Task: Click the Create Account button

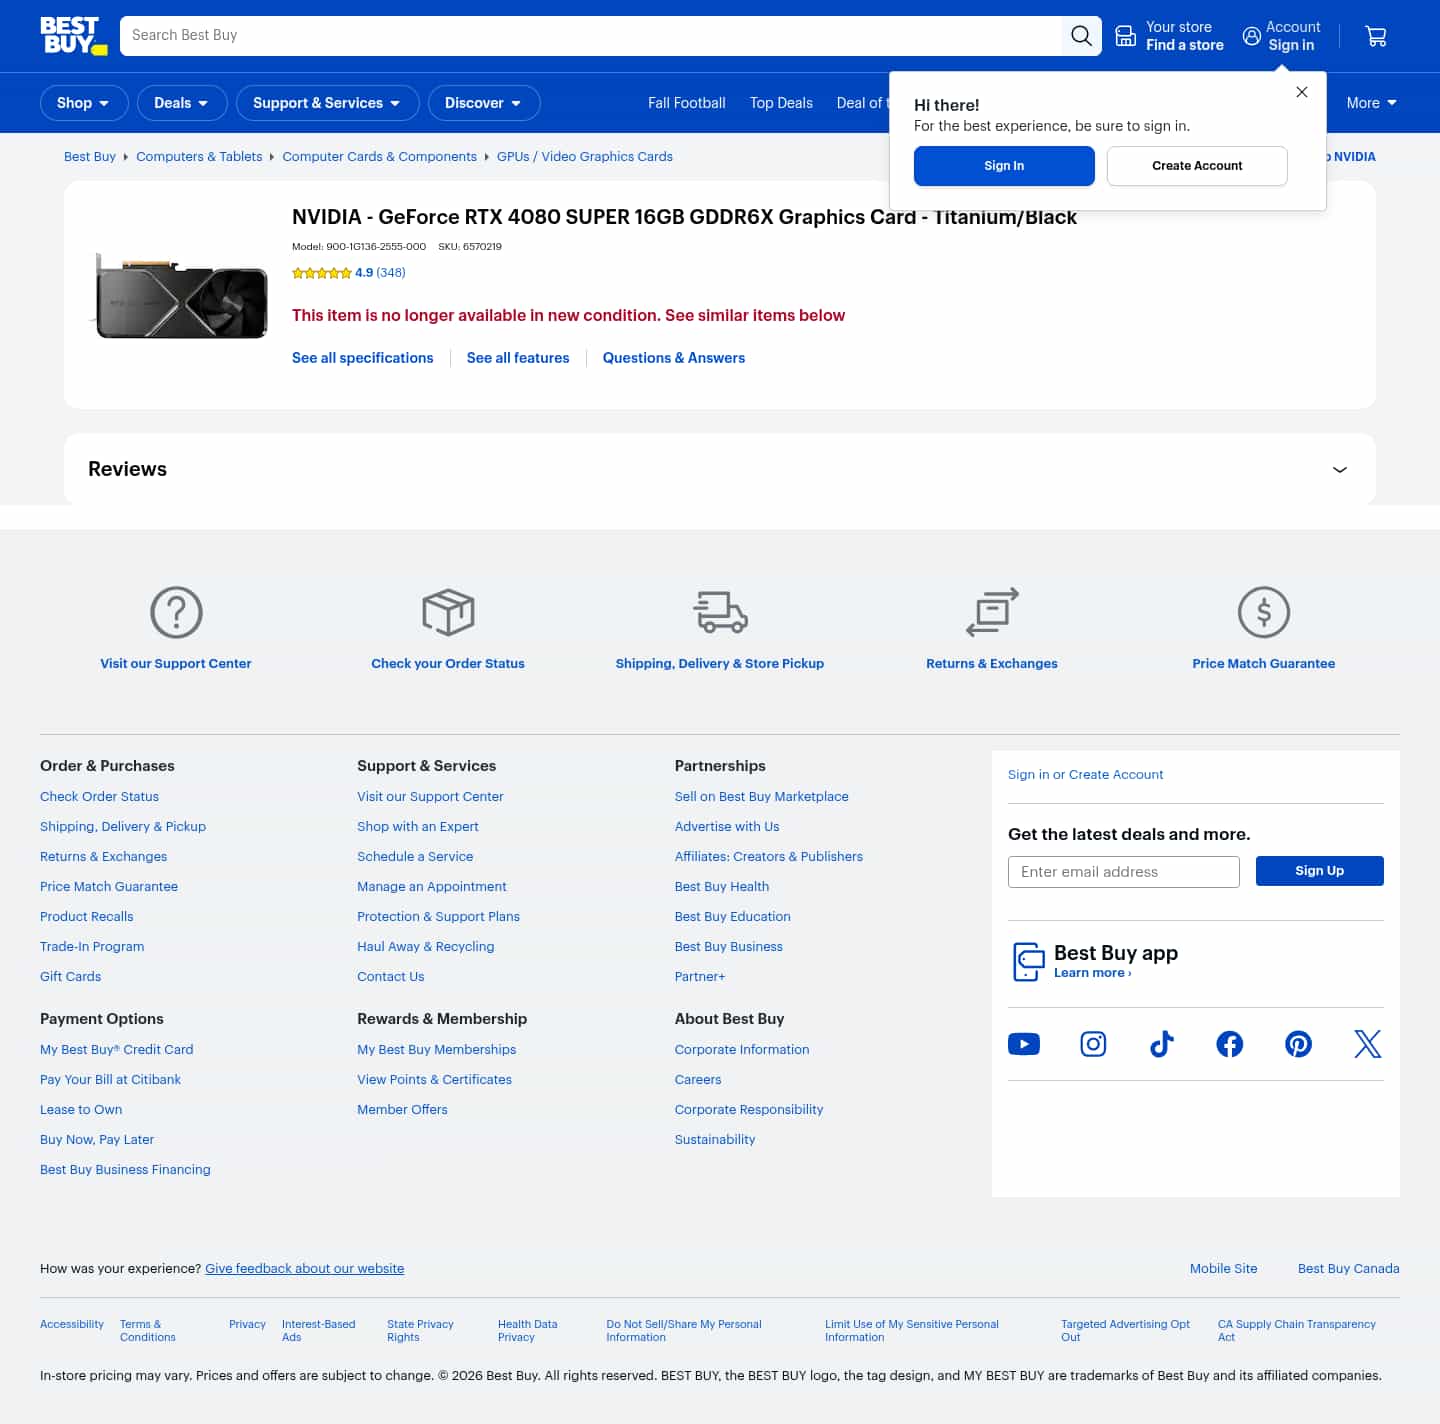Action: 1197,166
